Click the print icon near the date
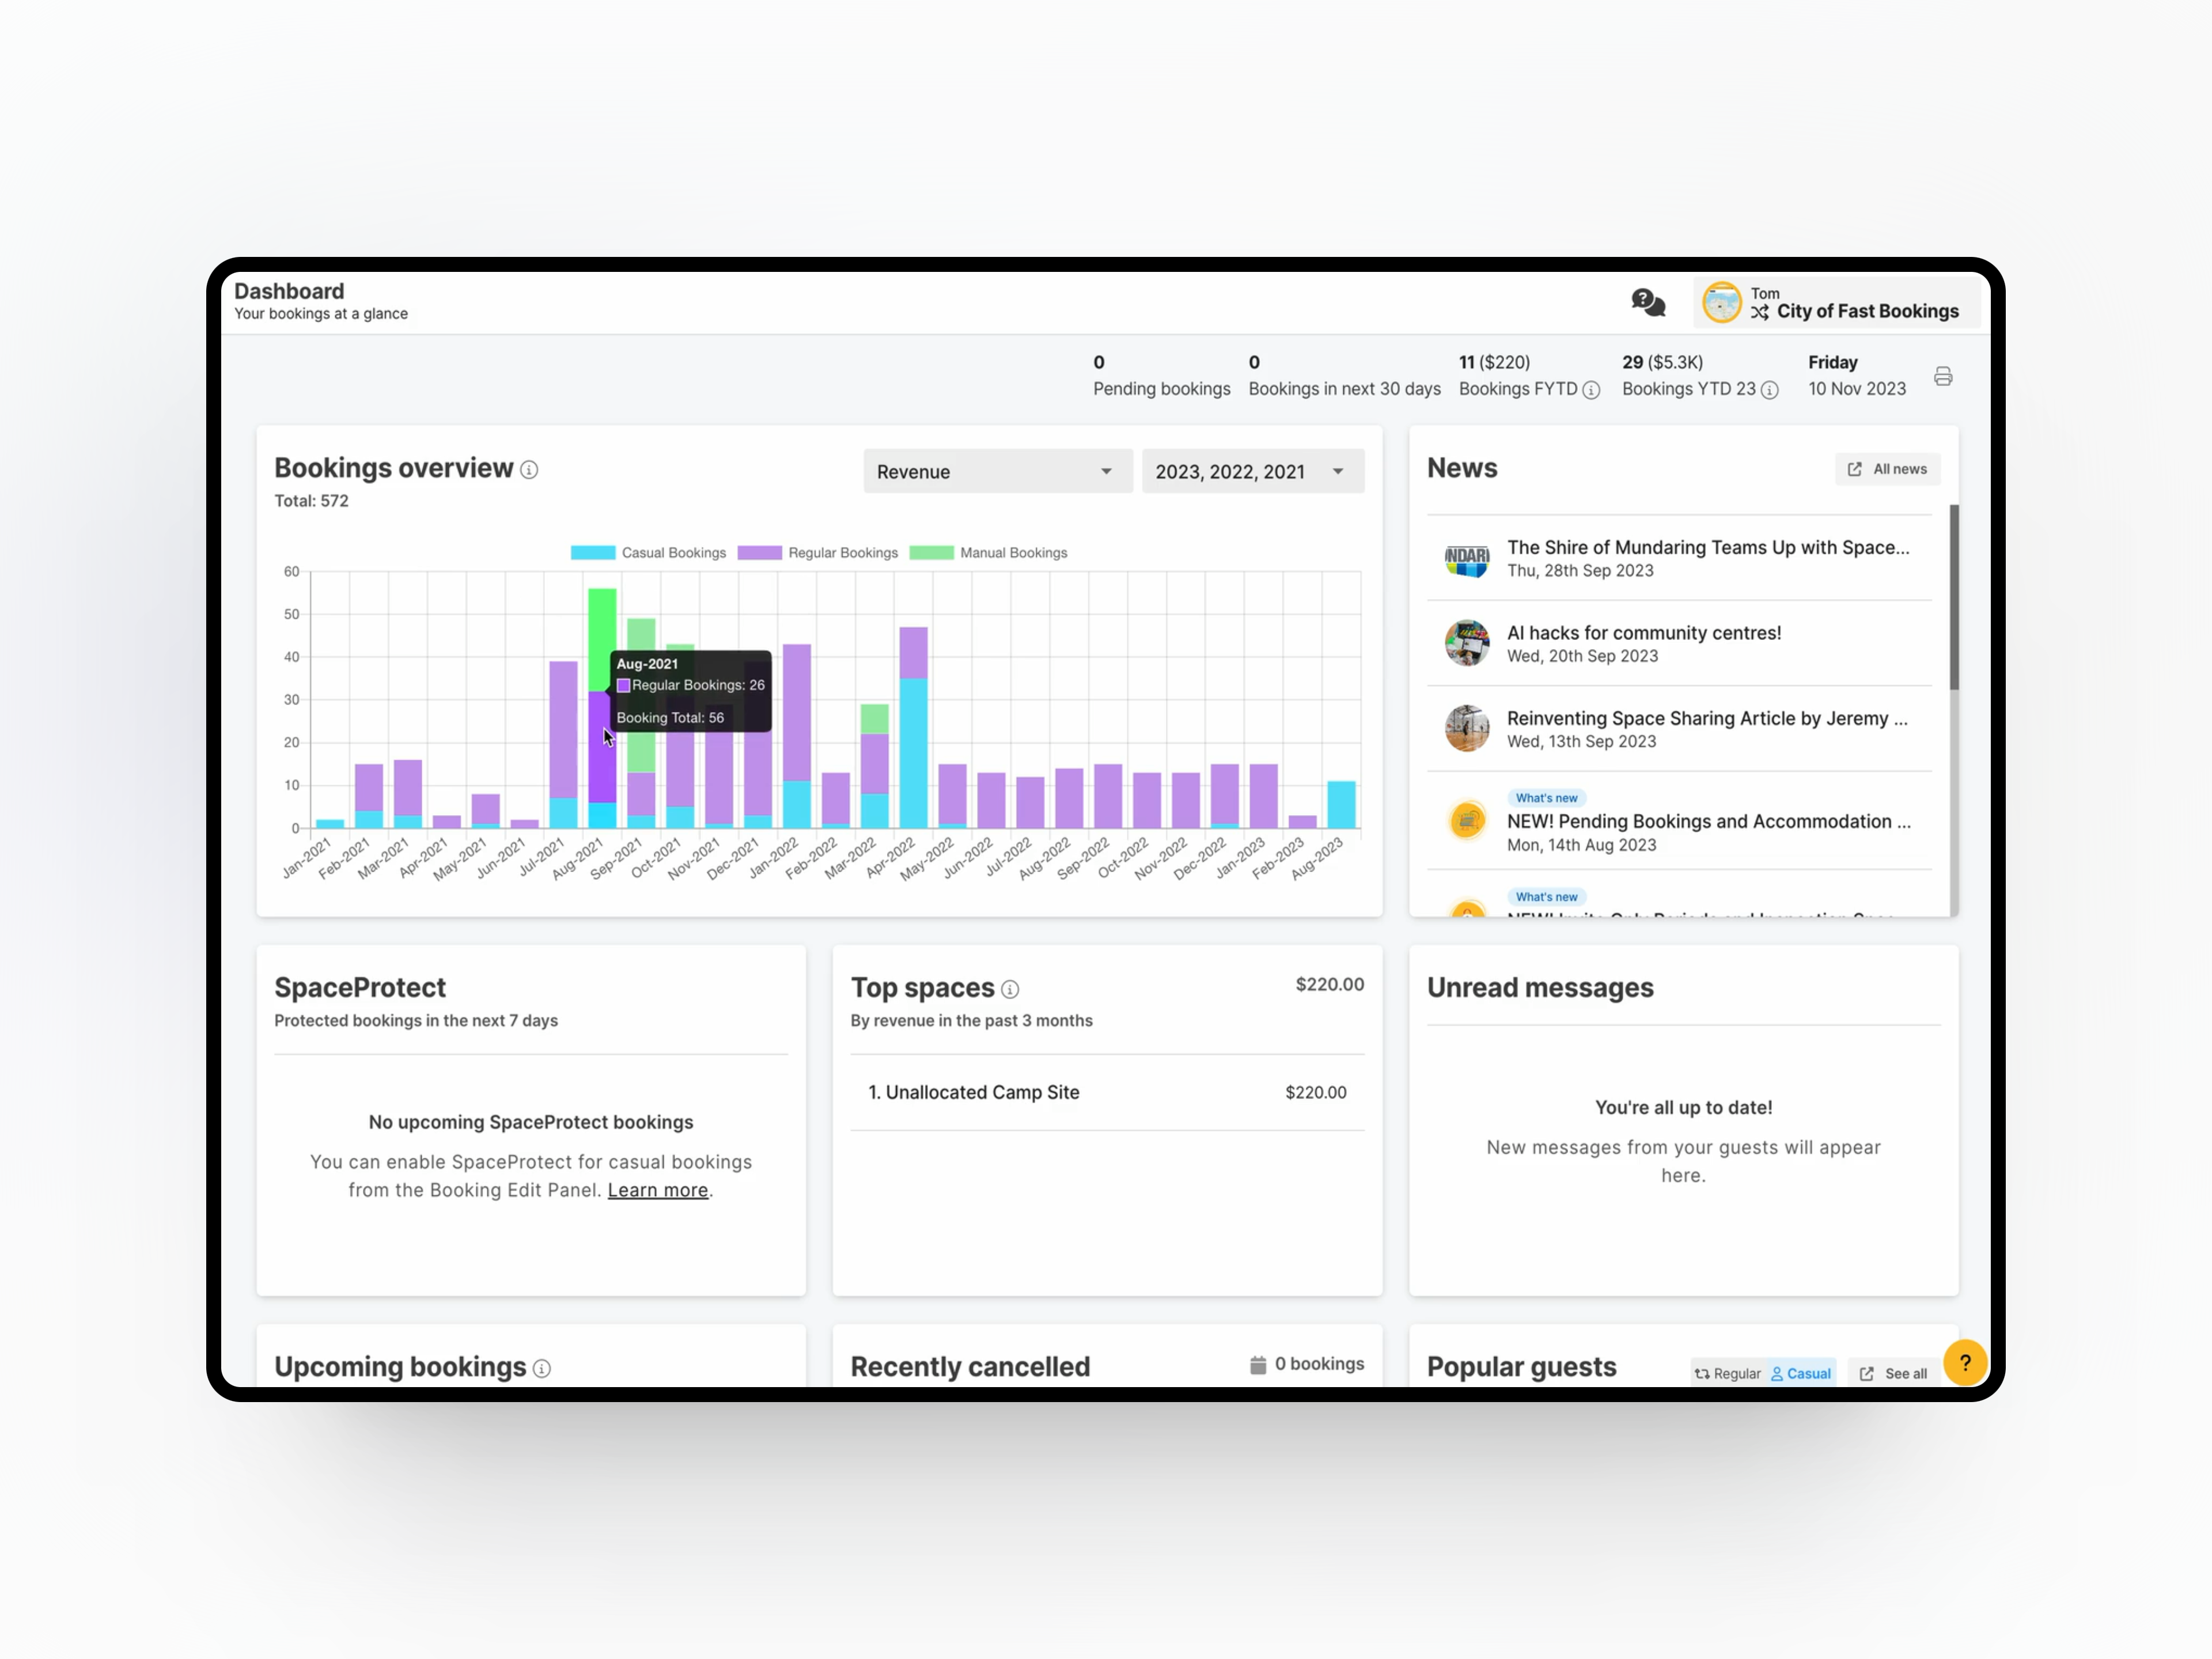 tap(1943, 375)
